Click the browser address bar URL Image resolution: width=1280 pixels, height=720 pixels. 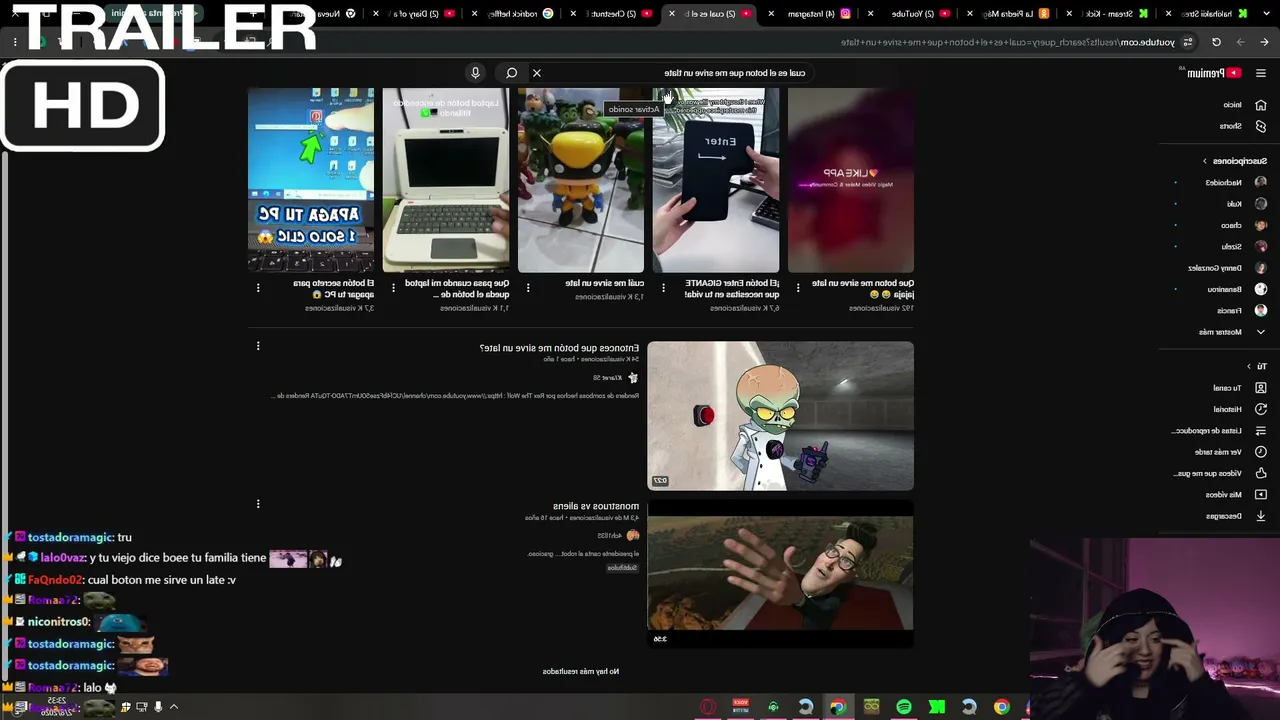(x=1008, y=42)
